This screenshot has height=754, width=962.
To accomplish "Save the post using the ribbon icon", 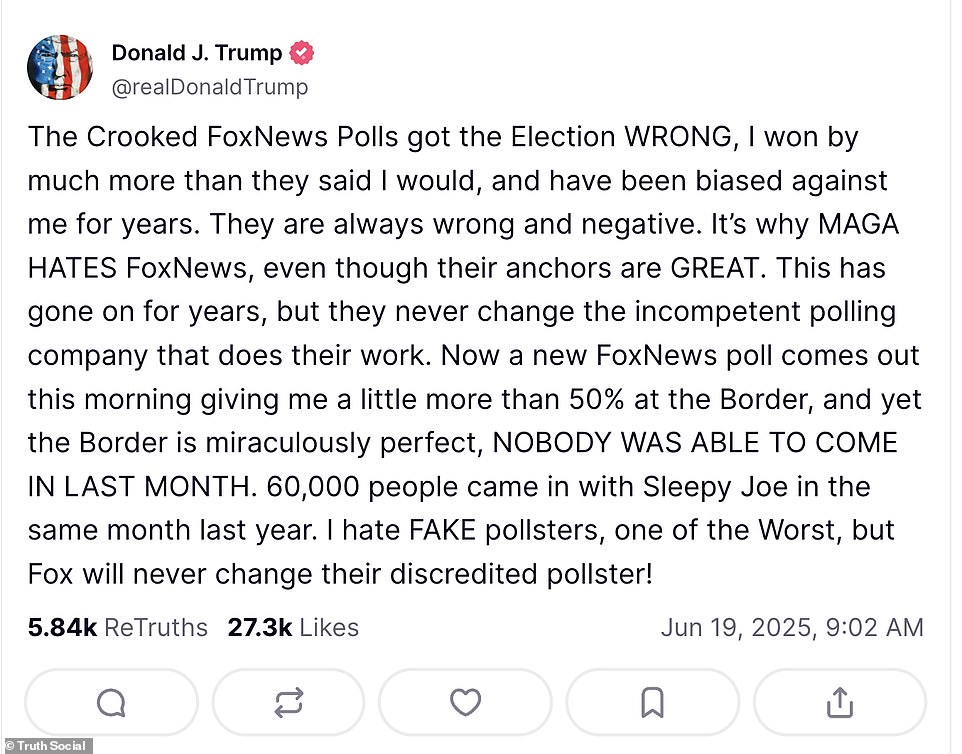I will [x=652, y=702].
